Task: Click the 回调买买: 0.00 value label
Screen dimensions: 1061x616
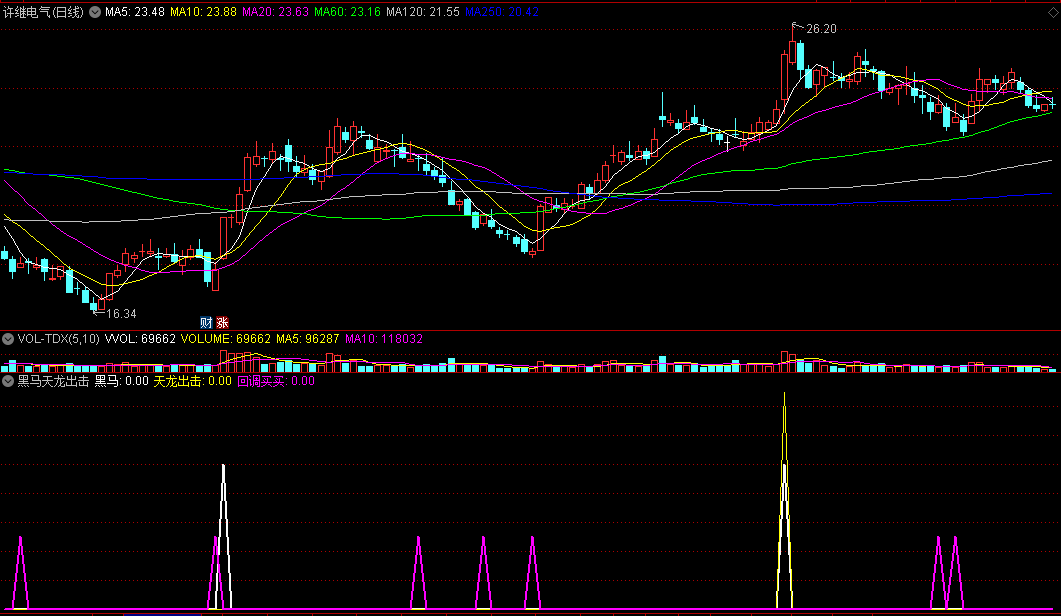Action: tap(275, 381)
